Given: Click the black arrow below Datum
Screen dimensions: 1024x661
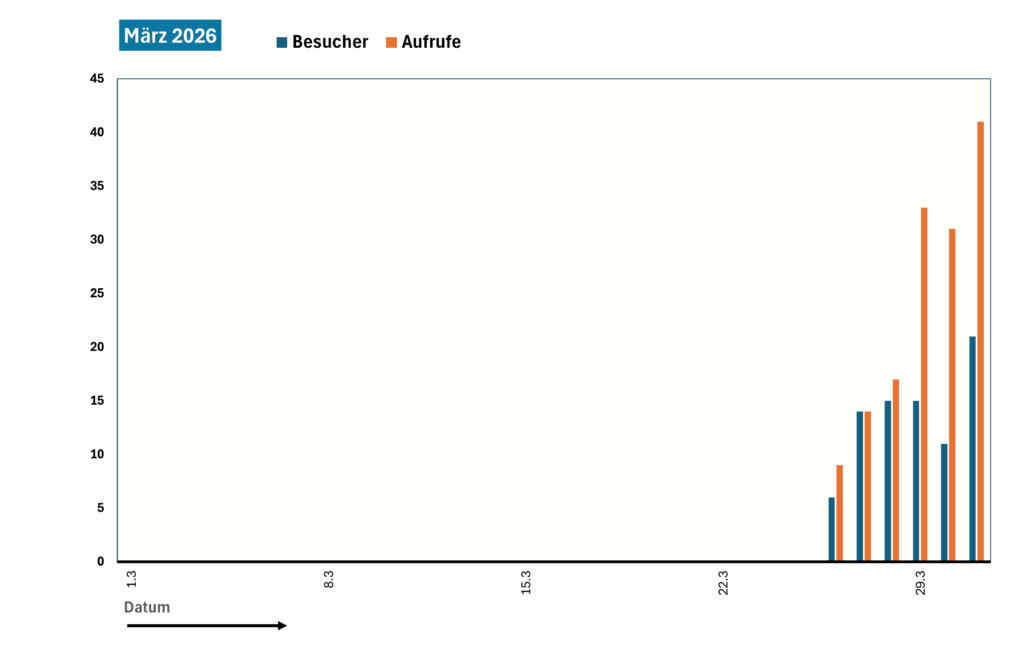Looking at the screenshot, I should (206, 626).
